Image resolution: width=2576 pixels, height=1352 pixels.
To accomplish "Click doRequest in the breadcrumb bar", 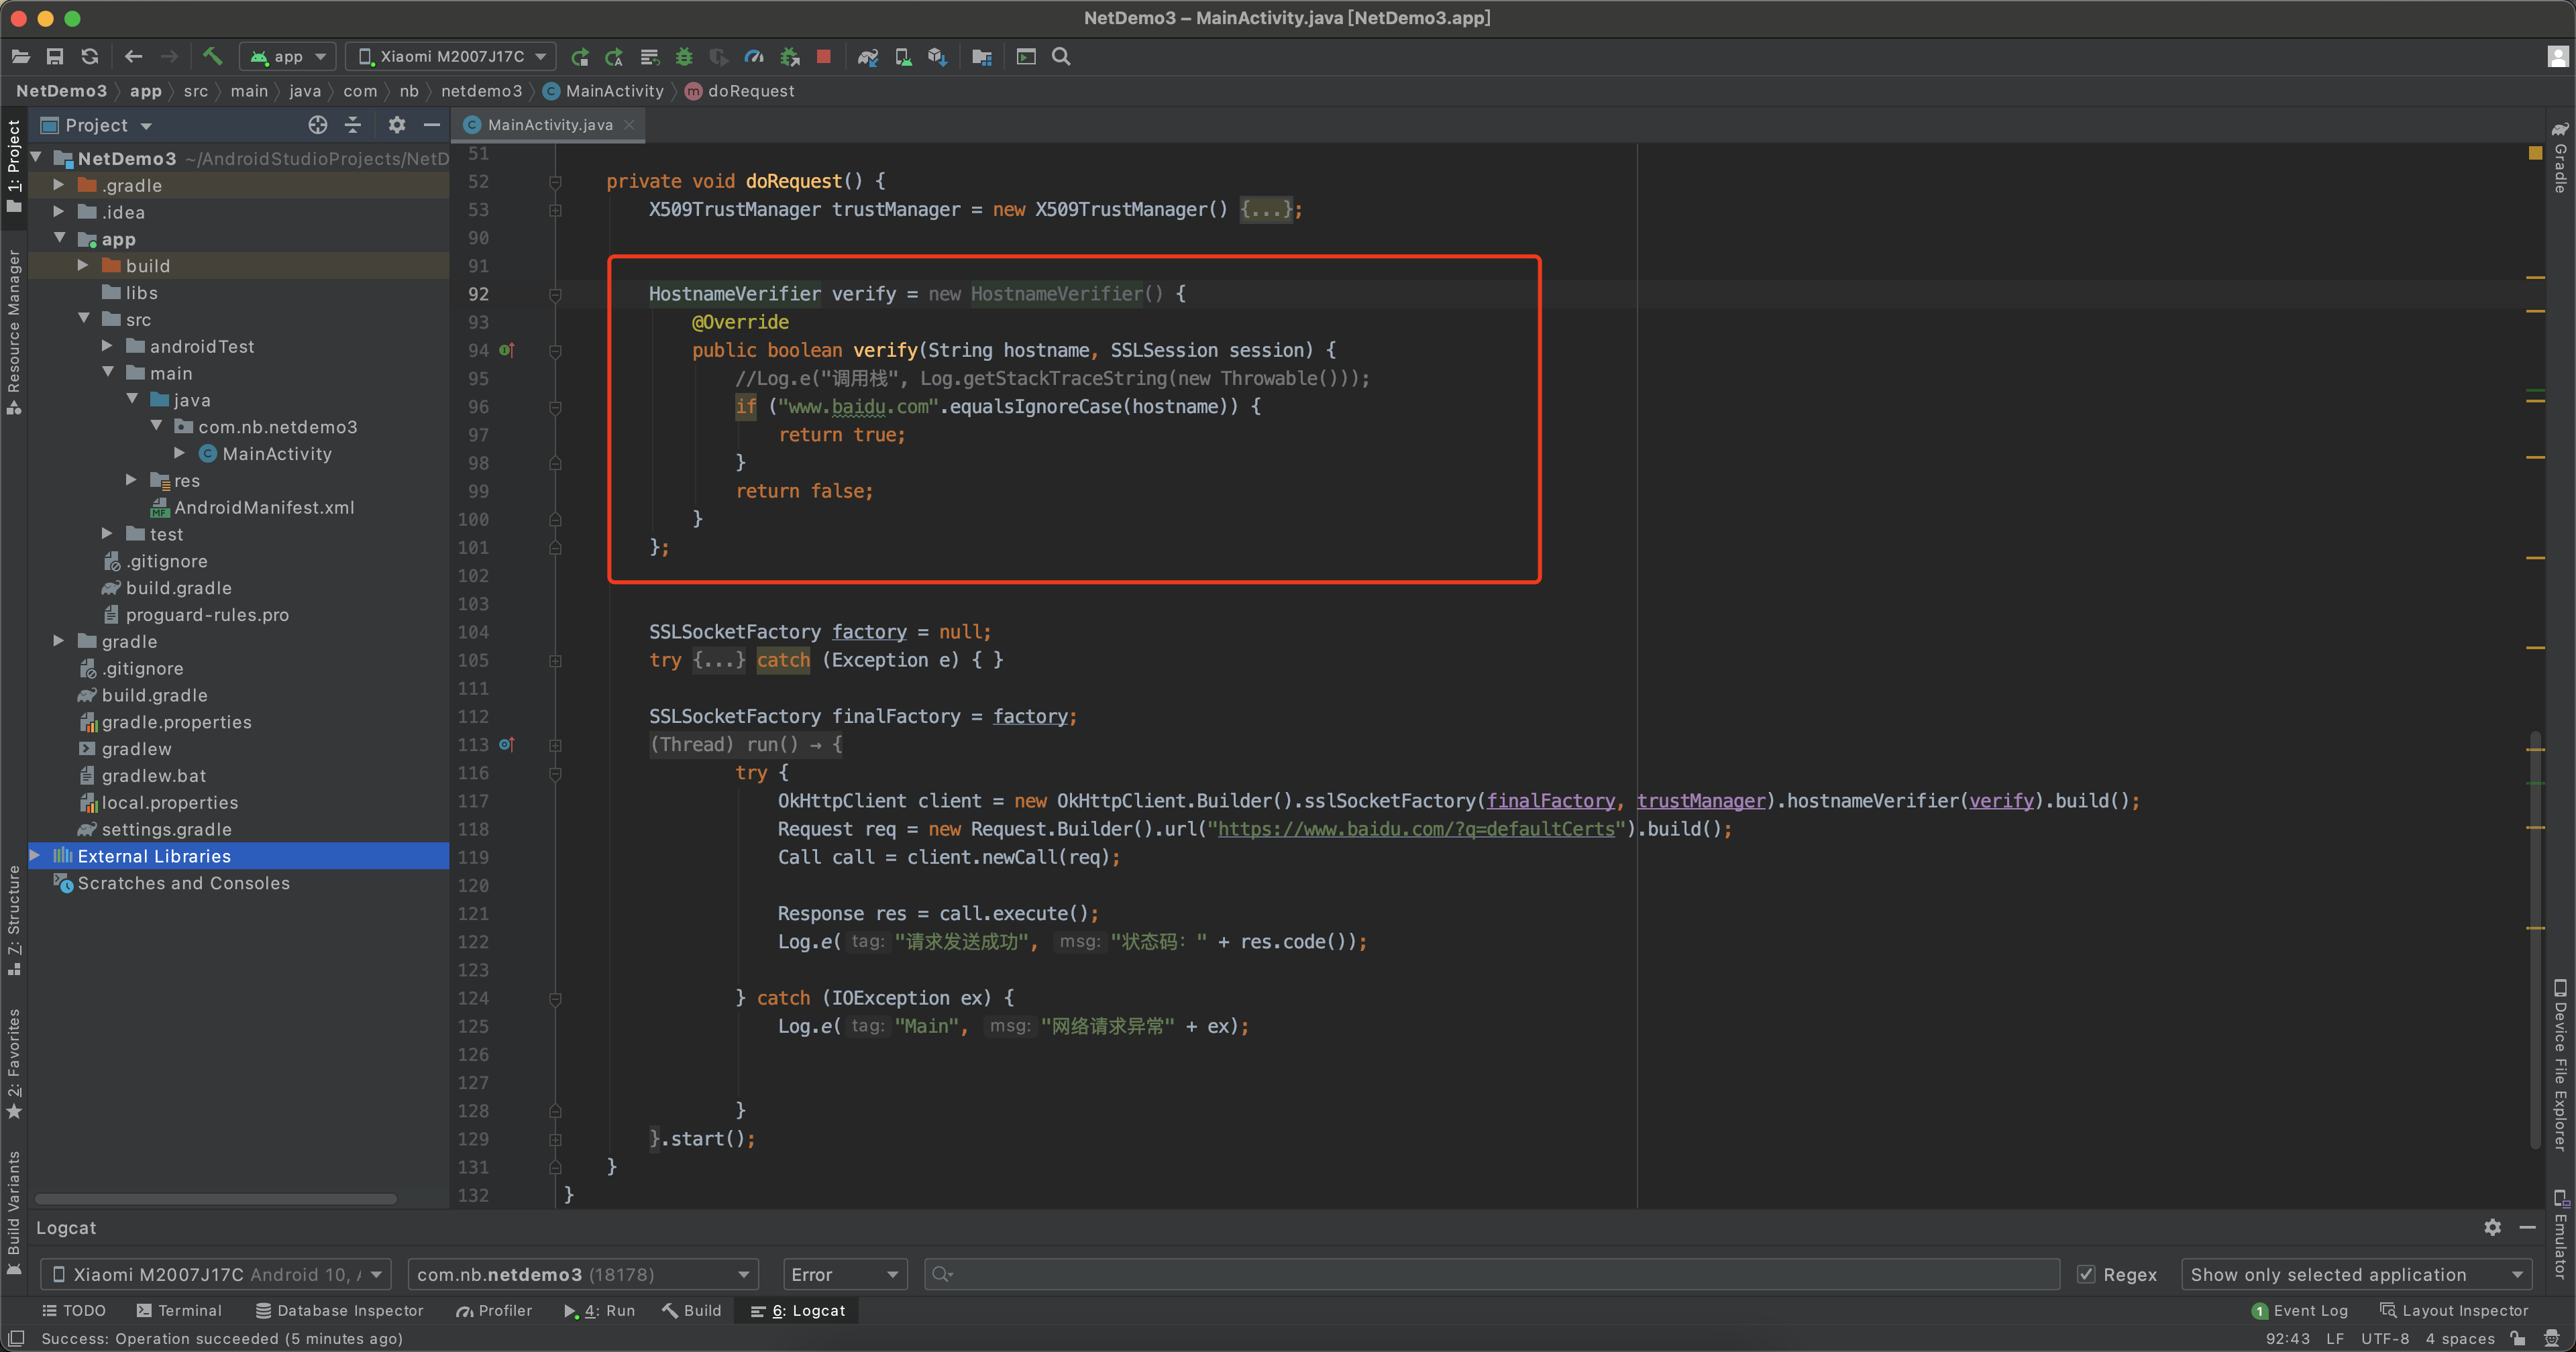I will point(740,91).
